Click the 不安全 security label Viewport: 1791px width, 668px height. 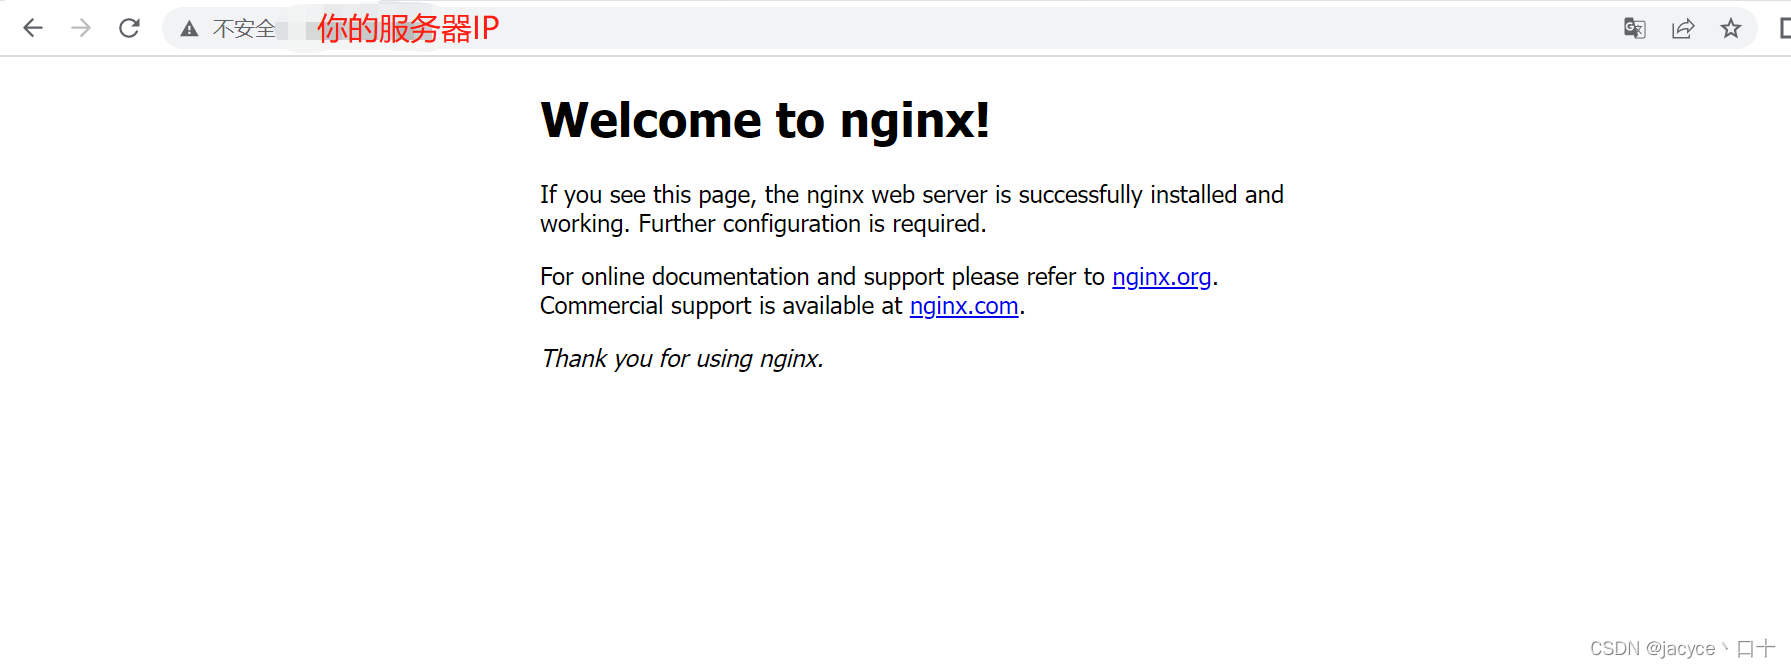244,29
